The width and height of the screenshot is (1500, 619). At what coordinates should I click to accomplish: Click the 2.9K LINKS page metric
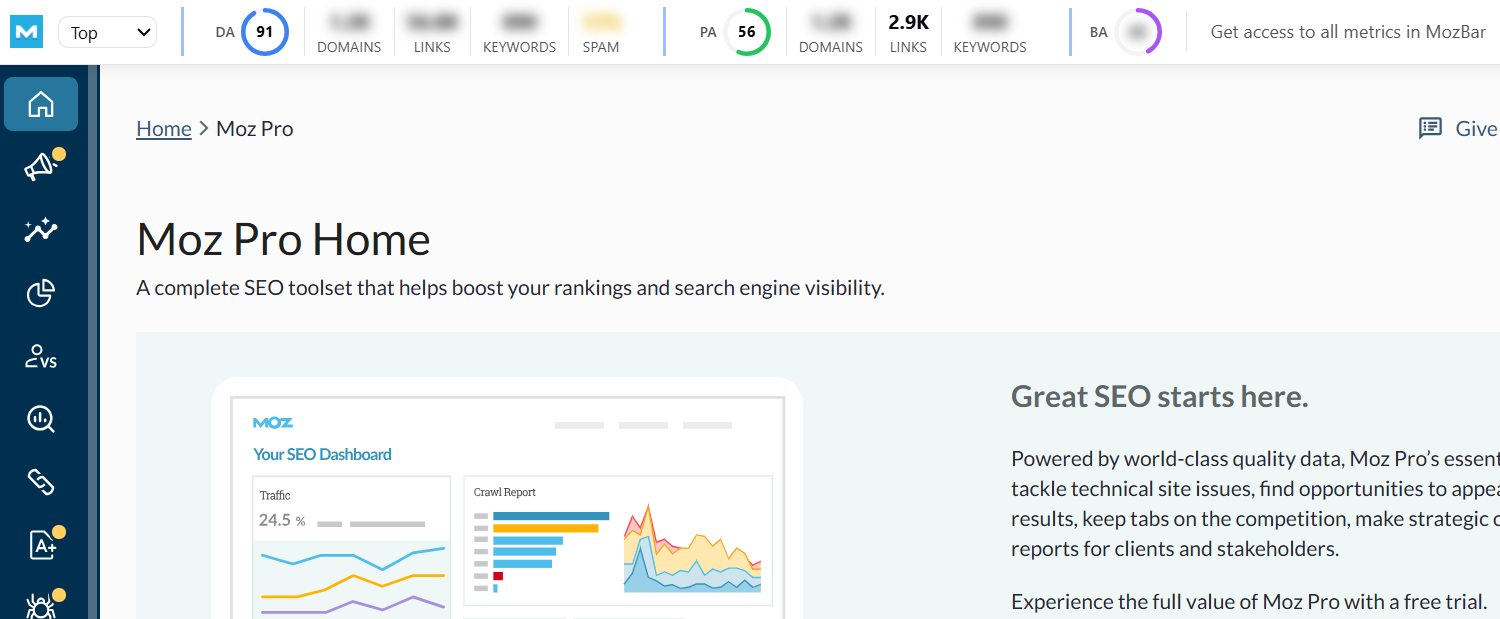pyautogui.click(x=908, y=32)
